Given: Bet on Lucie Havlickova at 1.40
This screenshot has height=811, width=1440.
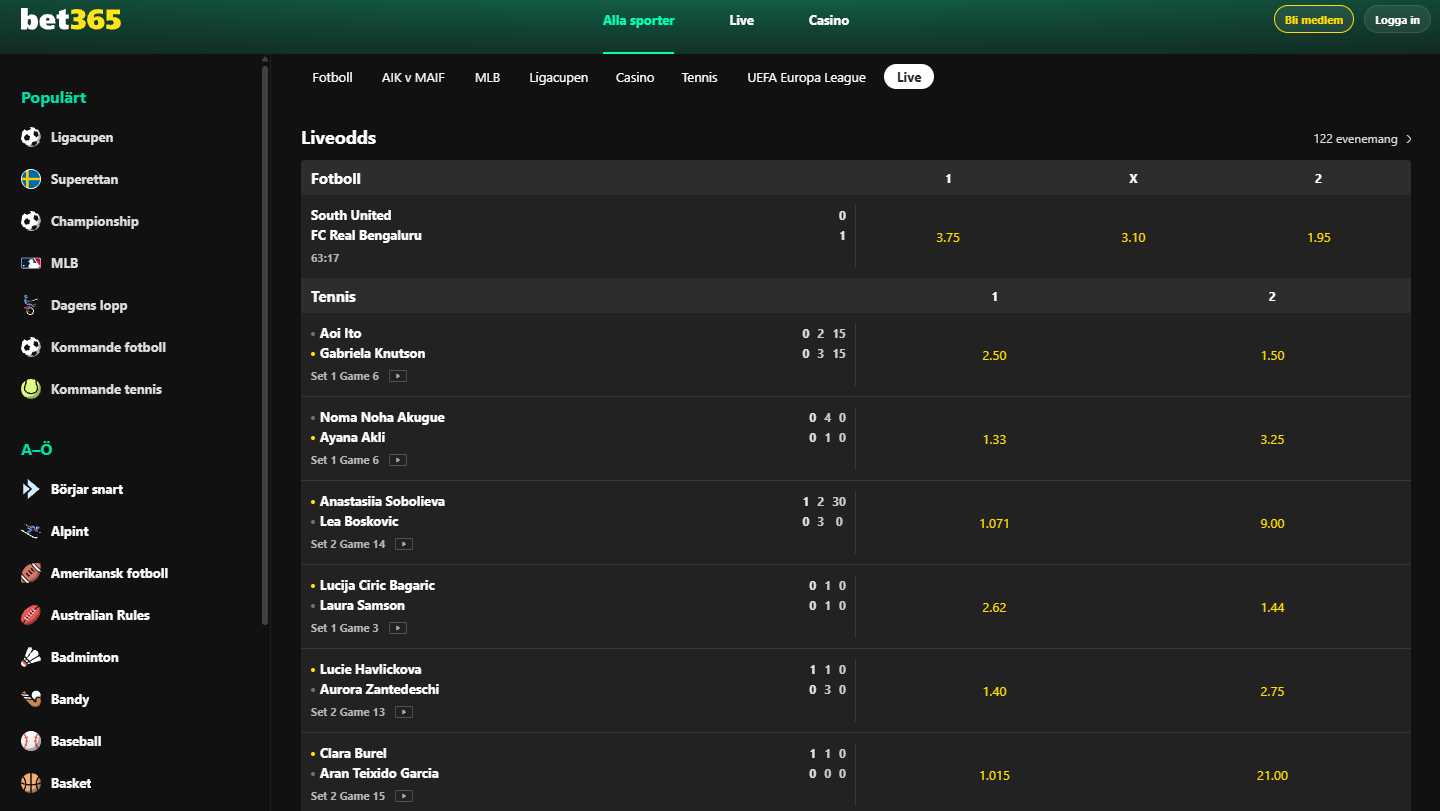Looking at the screenshot, I should click(x=994, y=692).
